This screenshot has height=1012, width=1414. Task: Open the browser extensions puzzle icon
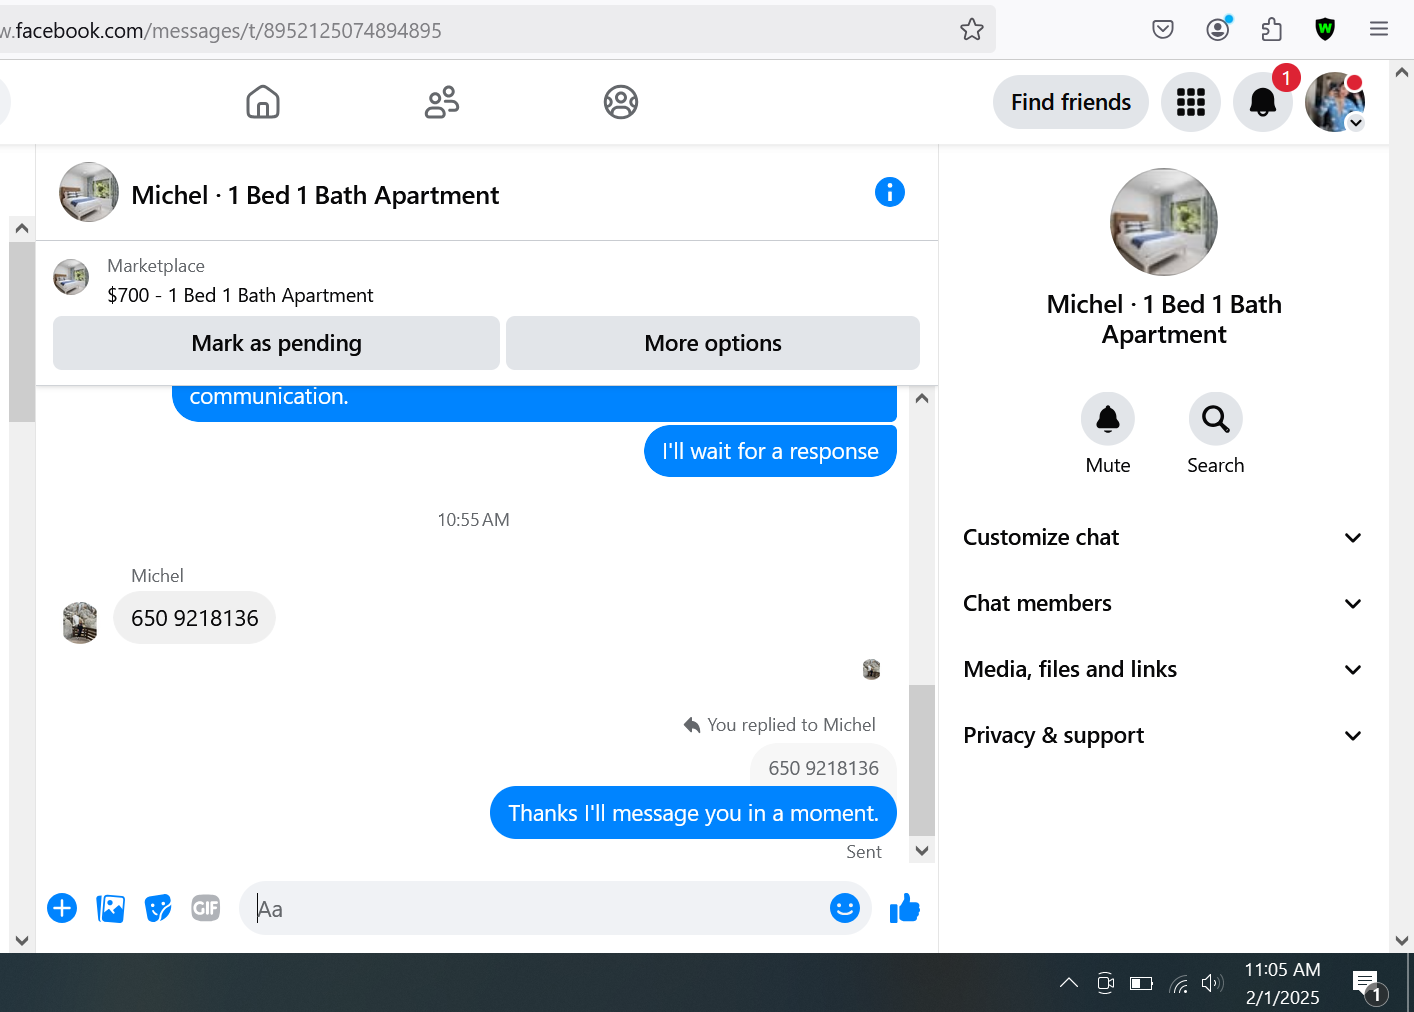click(x=1272, y=30)
